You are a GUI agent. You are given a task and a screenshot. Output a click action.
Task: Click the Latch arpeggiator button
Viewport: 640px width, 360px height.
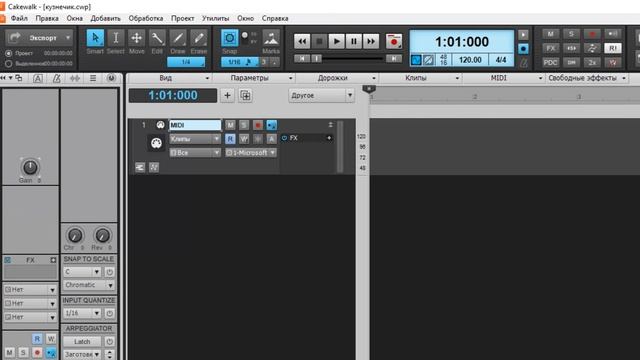(82, 342)
